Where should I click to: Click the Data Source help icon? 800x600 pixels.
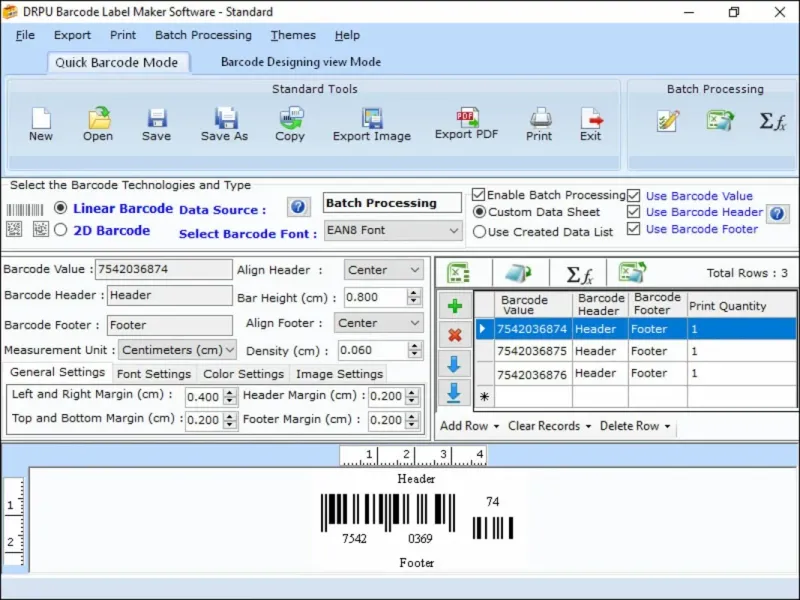(x=298, y=207)
